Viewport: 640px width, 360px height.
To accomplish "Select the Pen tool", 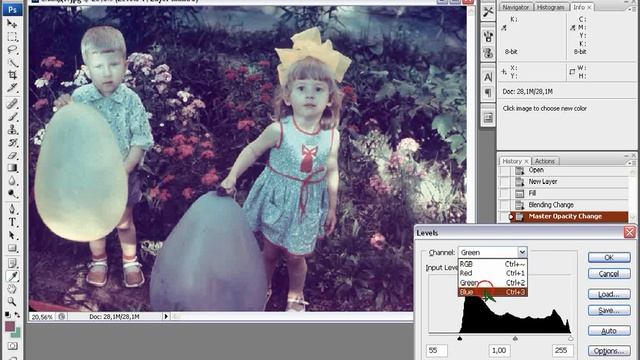I will click(x=12, y=209).
